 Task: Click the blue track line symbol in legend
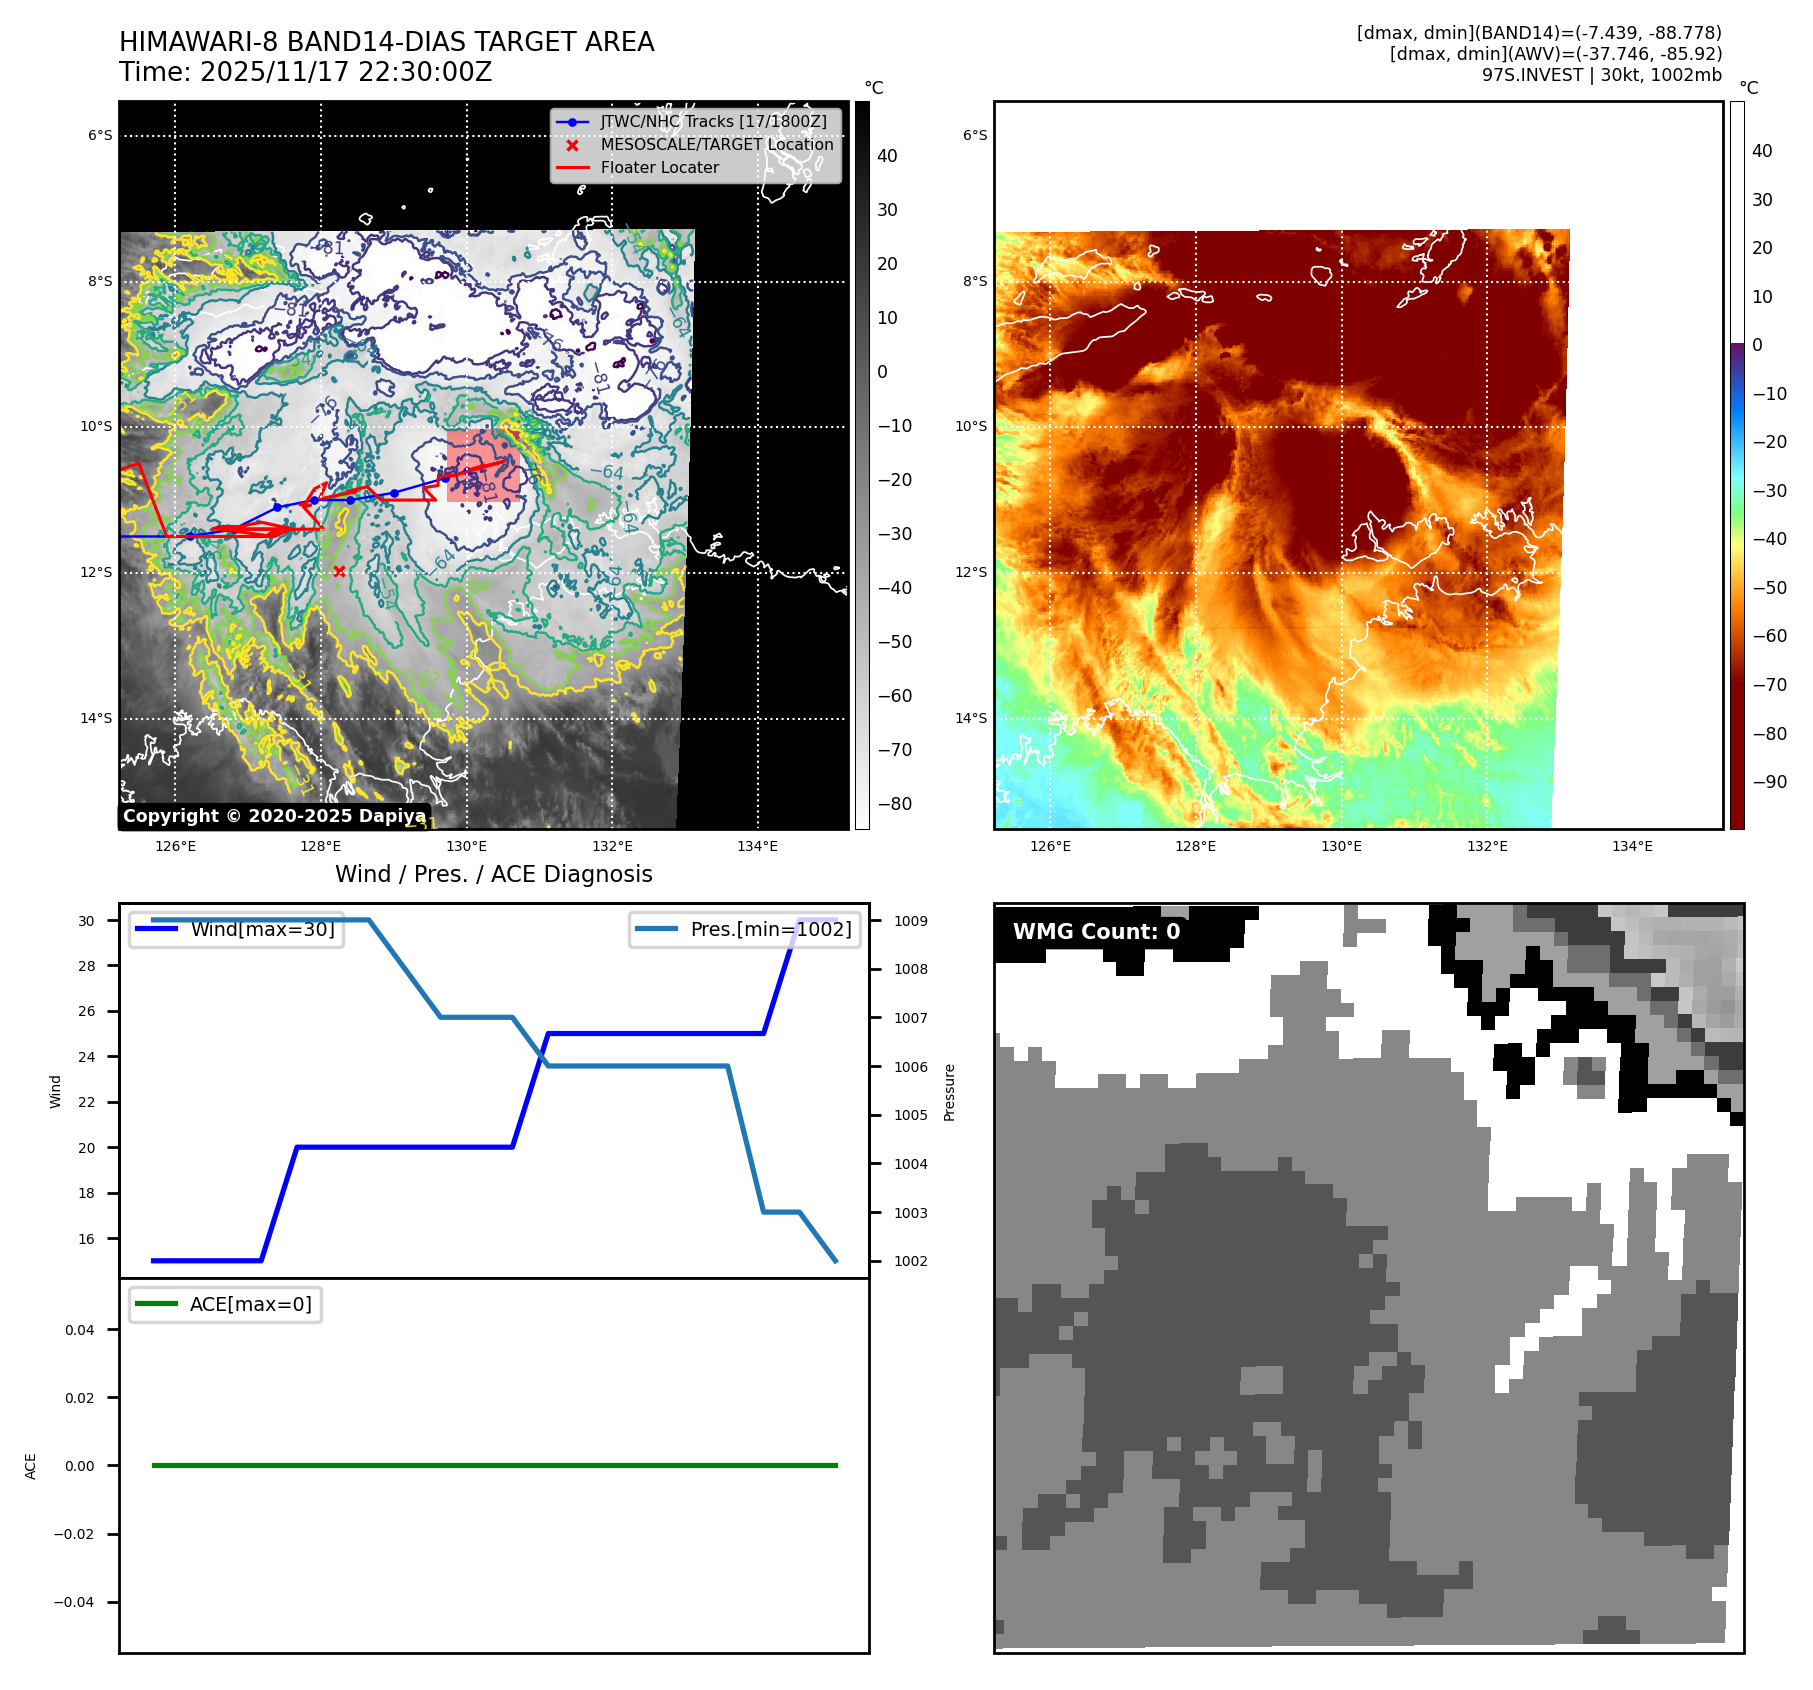pyautogui.click(x=572, y=122)
